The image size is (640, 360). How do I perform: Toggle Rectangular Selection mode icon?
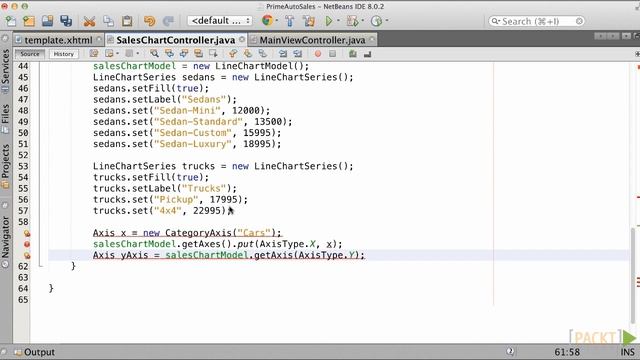click(x=213, y=53)
